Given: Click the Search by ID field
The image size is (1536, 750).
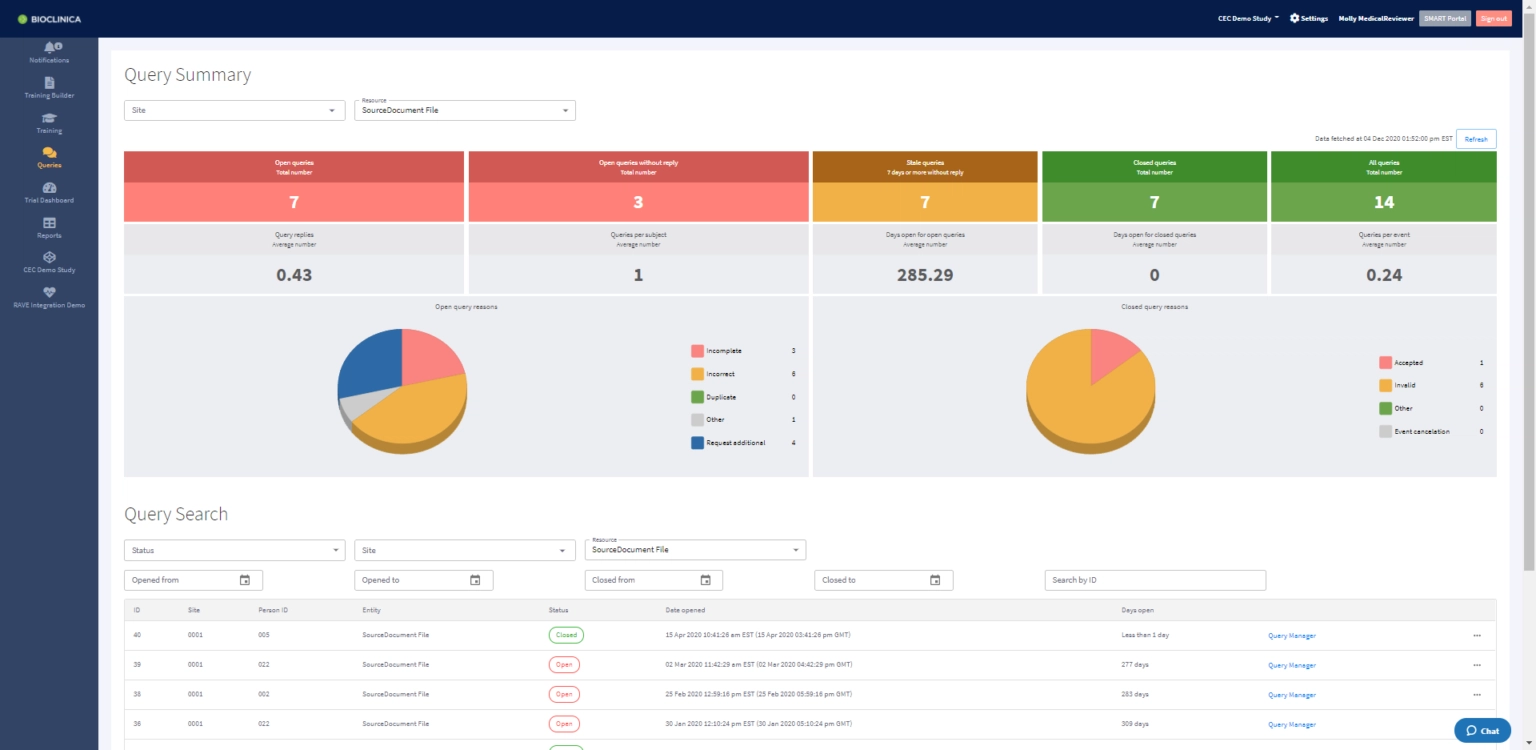Looking at the screenshot, I should [x=1155, y=579].
